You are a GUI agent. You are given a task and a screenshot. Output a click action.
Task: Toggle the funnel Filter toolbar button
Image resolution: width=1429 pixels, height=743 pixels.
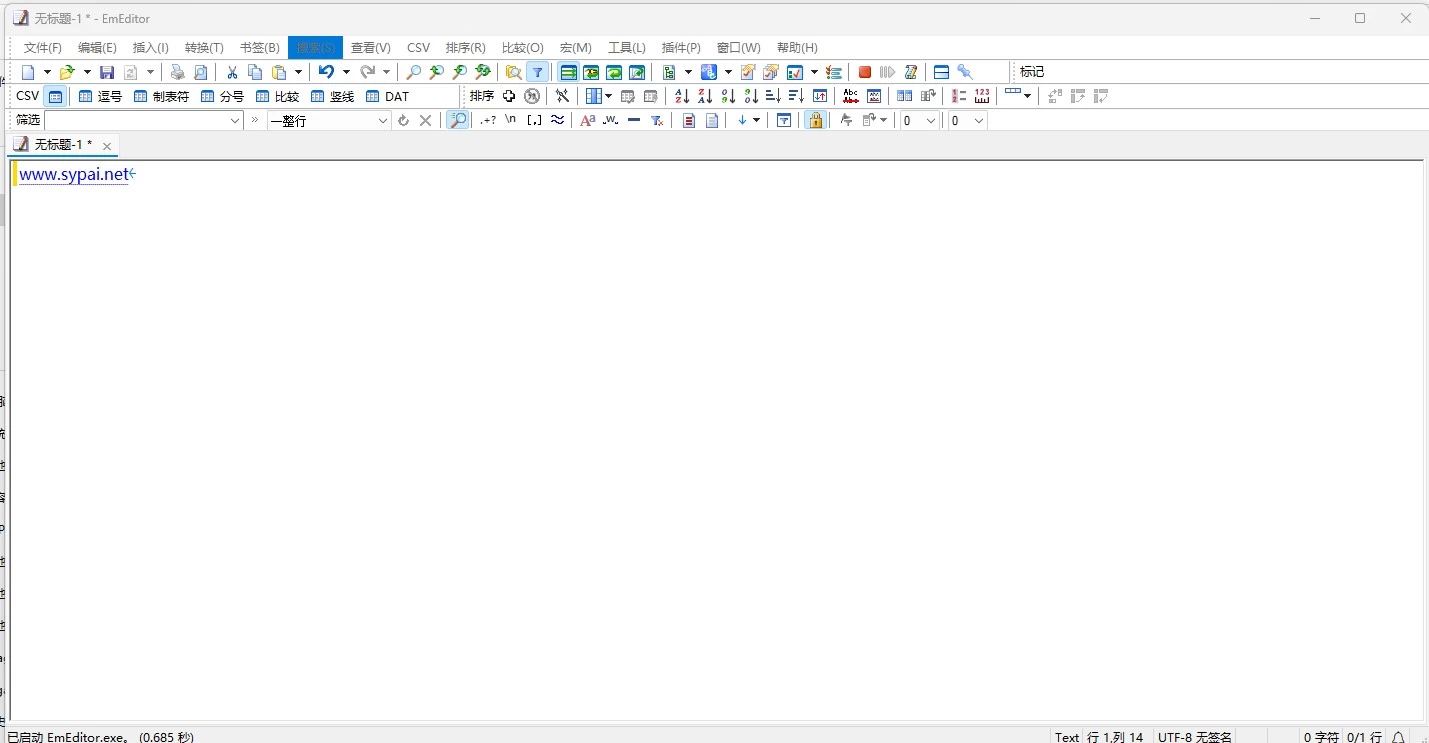537,72
